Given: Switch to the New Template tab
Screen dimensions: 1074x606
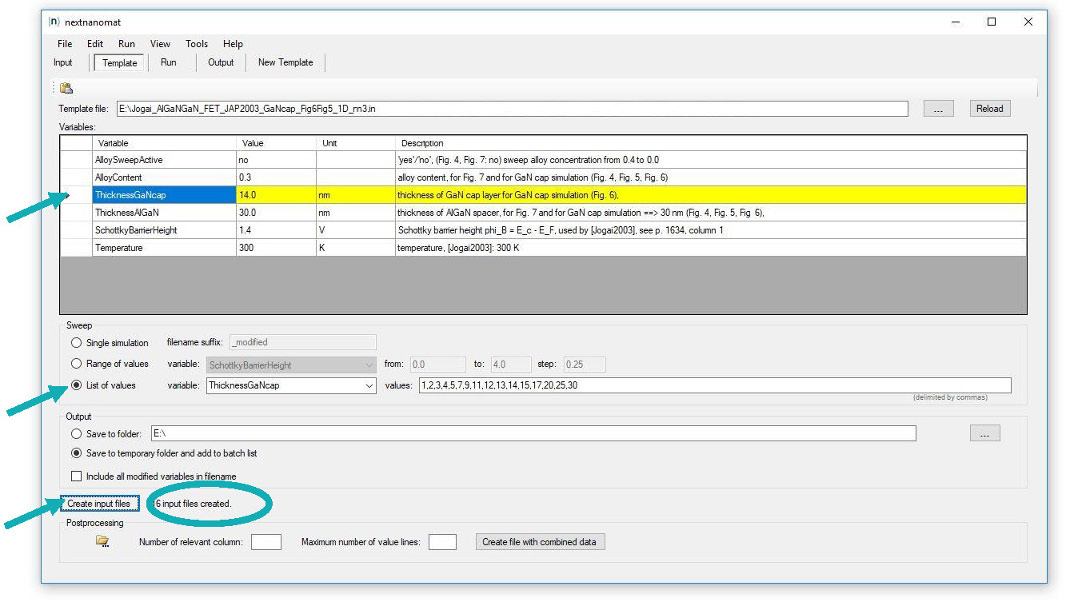Looking at the screenshot, I should tap(285, 62).
